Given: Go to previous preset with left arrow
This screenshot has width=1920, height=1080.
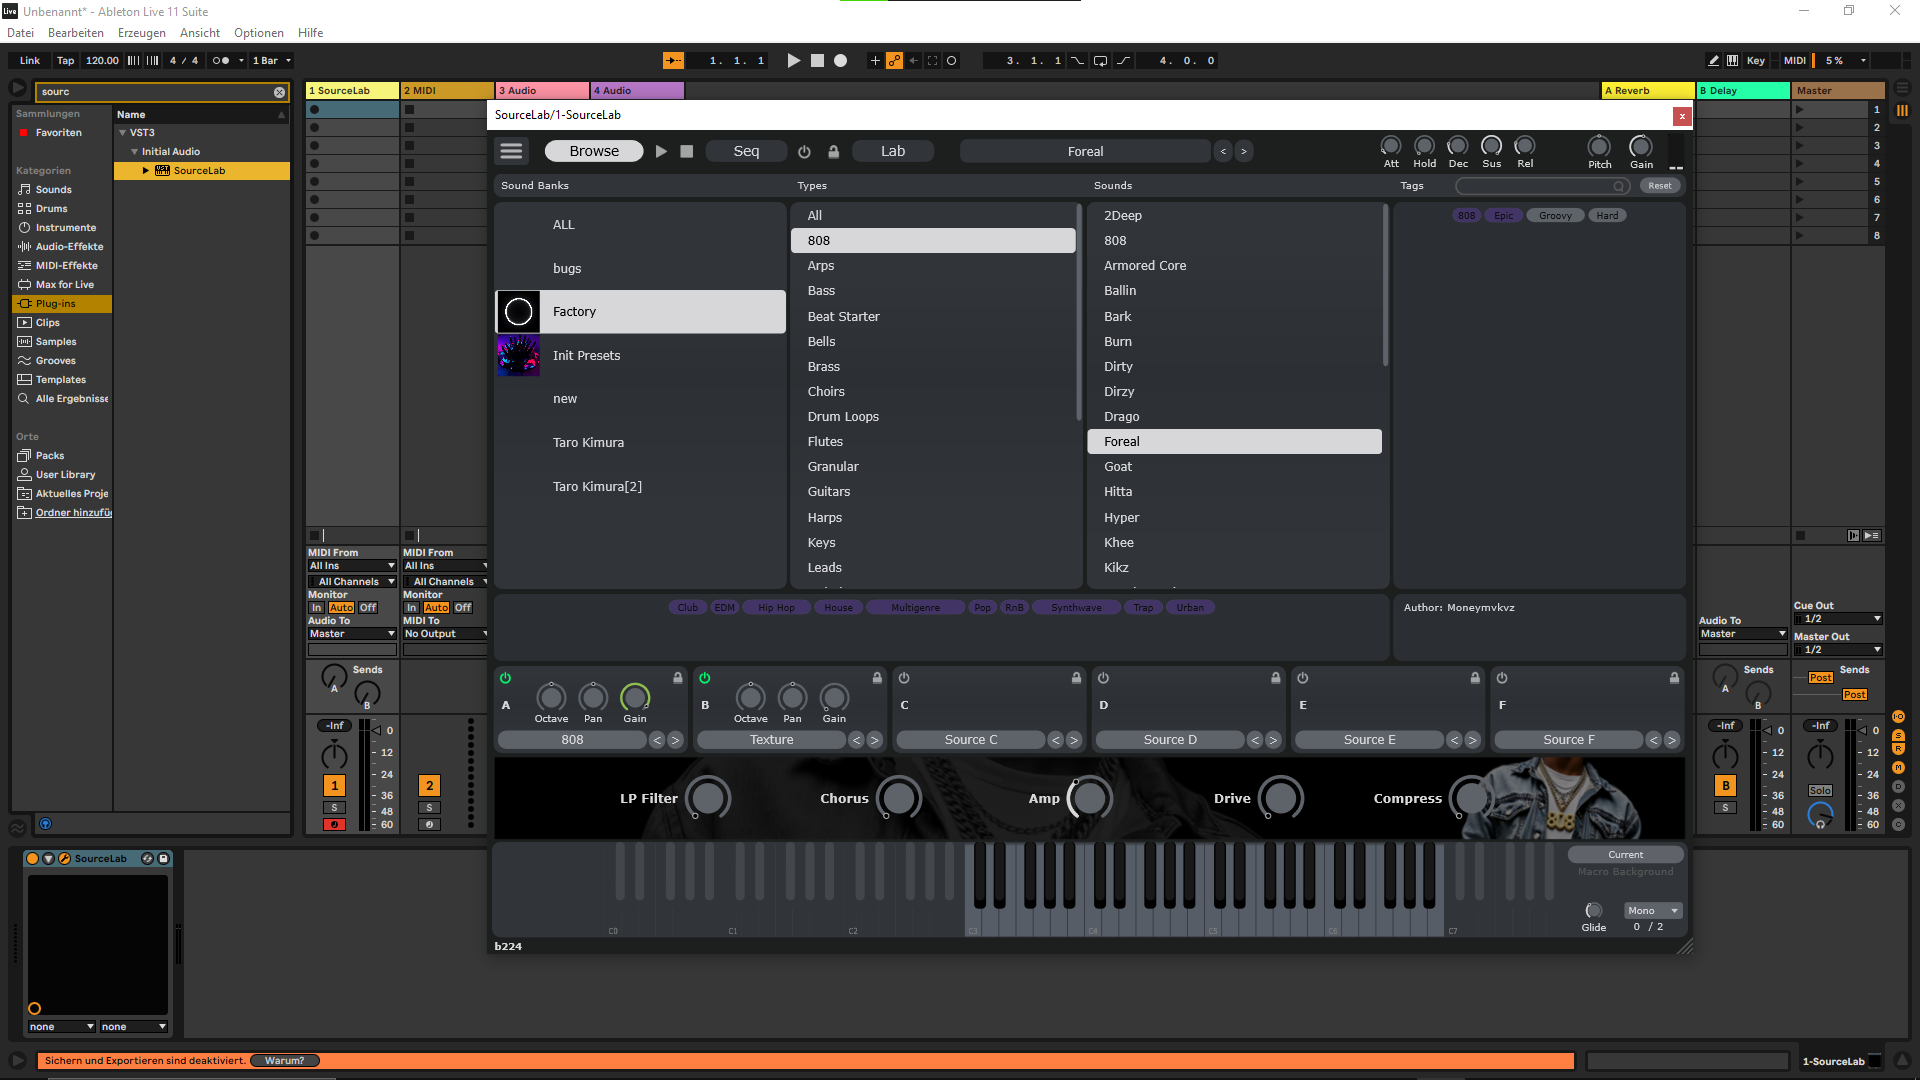Looking at the screenshot, I should [x=1223, y=151].
